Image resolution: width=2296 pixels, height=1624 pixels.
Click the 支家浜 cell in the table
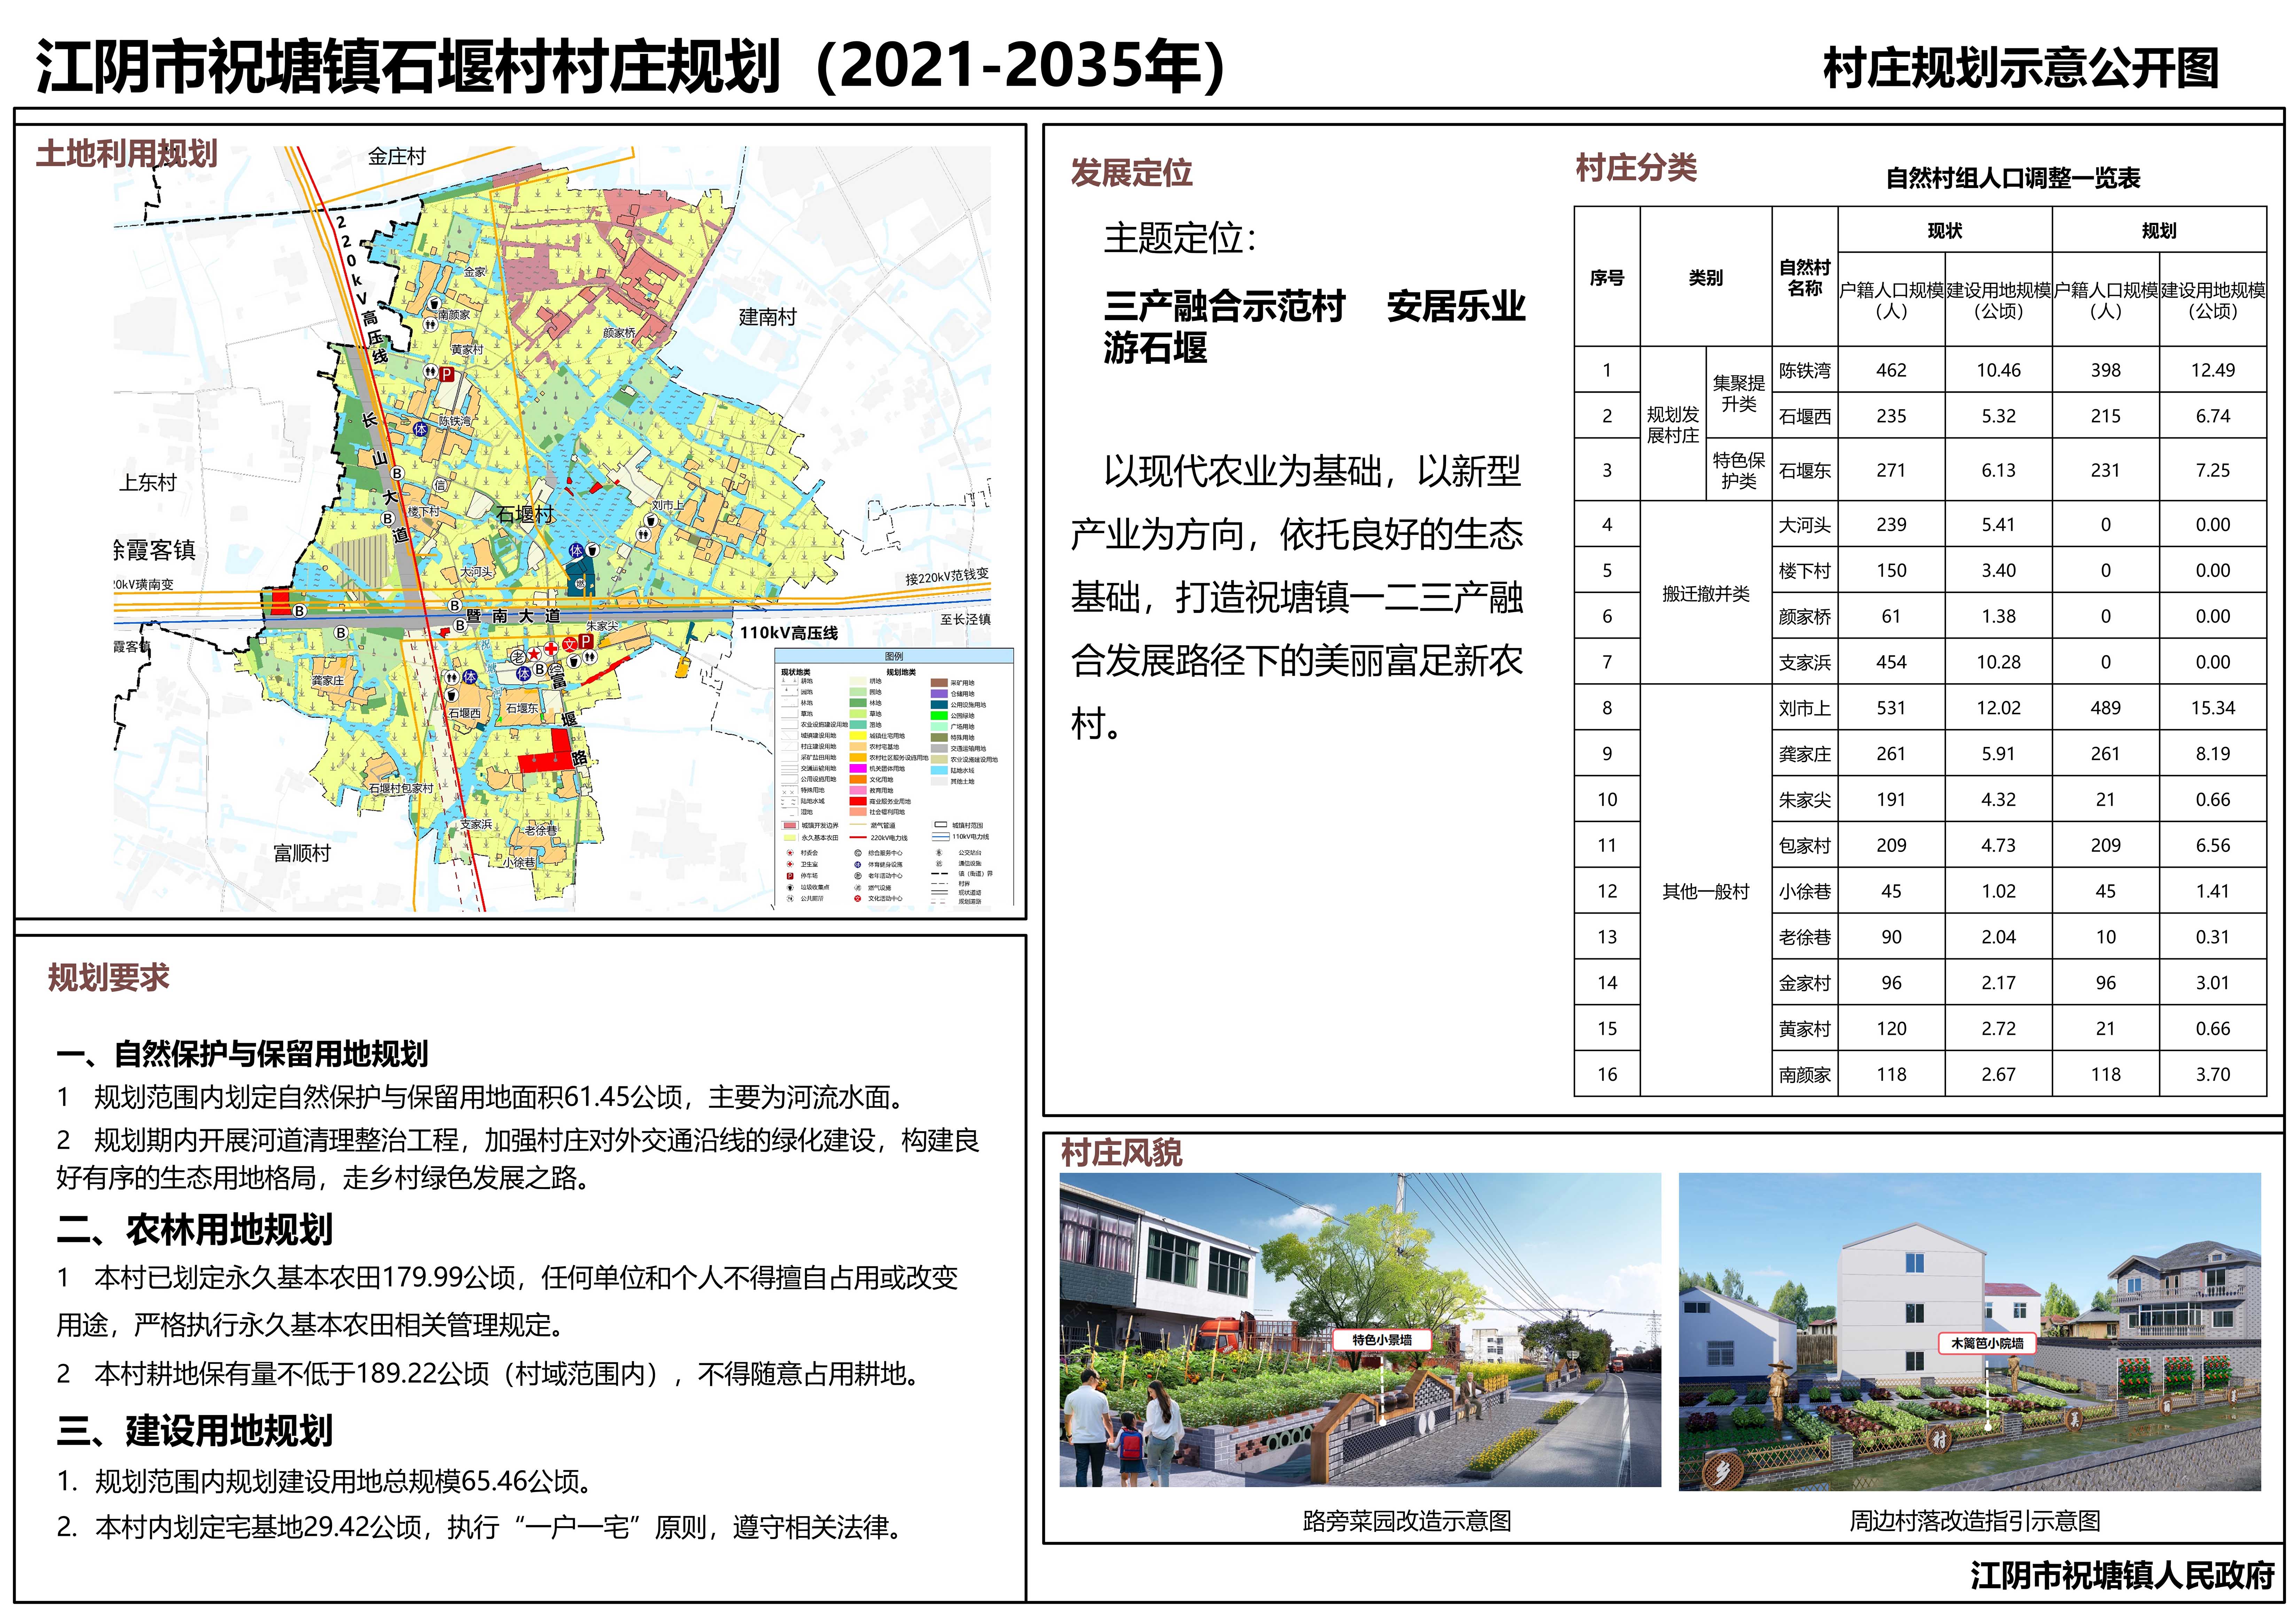(x=1805, y=662)
